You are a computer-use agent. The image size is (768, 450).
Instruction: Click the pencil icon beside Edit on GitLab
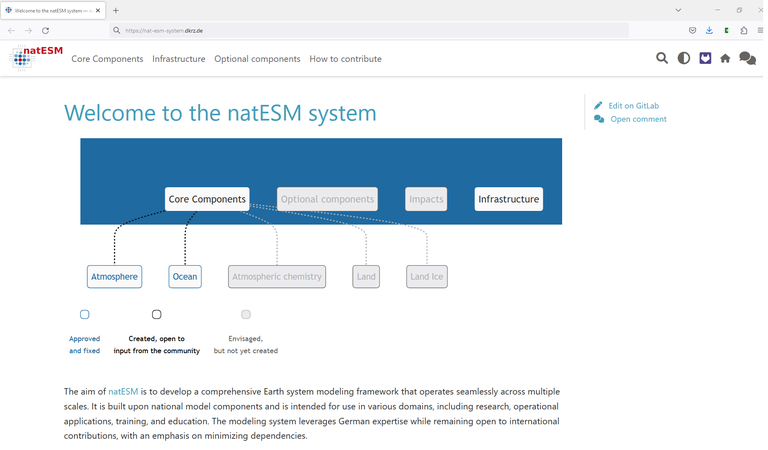point(598,105)
